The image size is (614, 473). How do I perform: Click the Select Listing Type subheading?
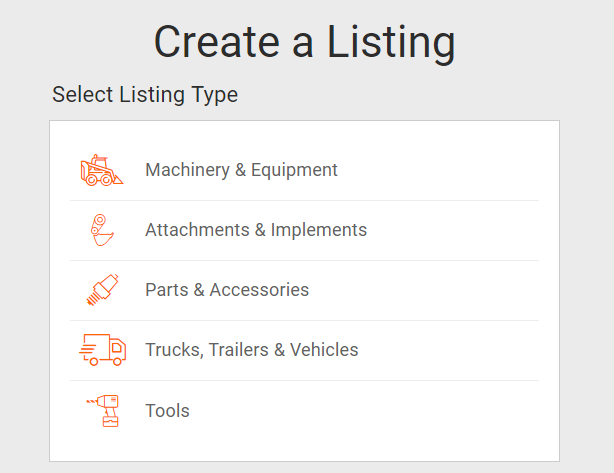click(x=145, y=95)
